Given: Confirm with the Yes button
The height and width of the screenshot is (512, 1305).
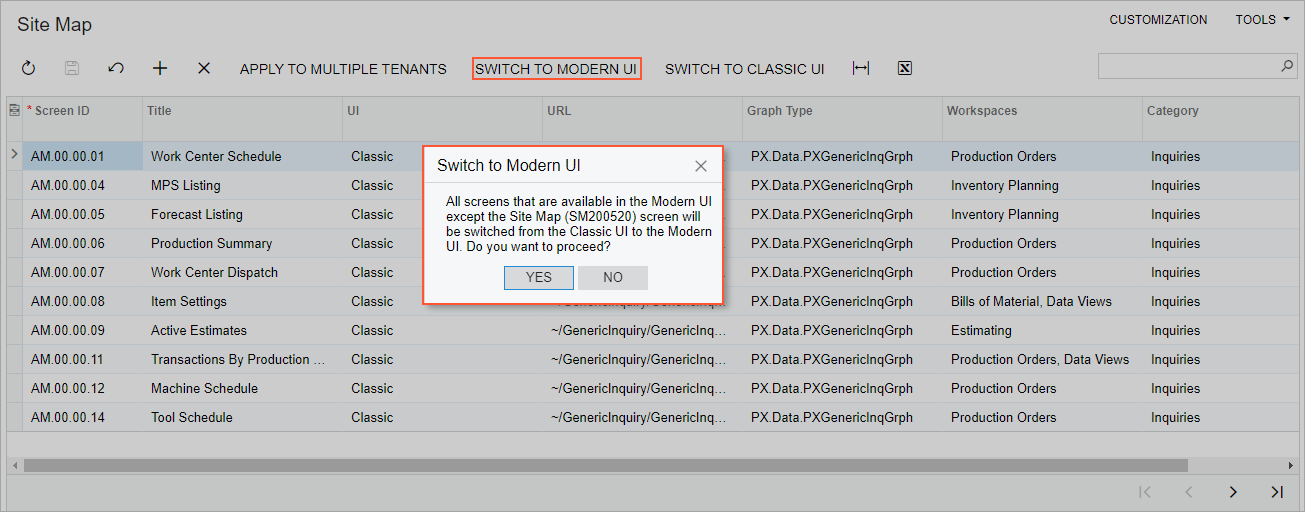Looking at the screenshot, I should 539,277.
